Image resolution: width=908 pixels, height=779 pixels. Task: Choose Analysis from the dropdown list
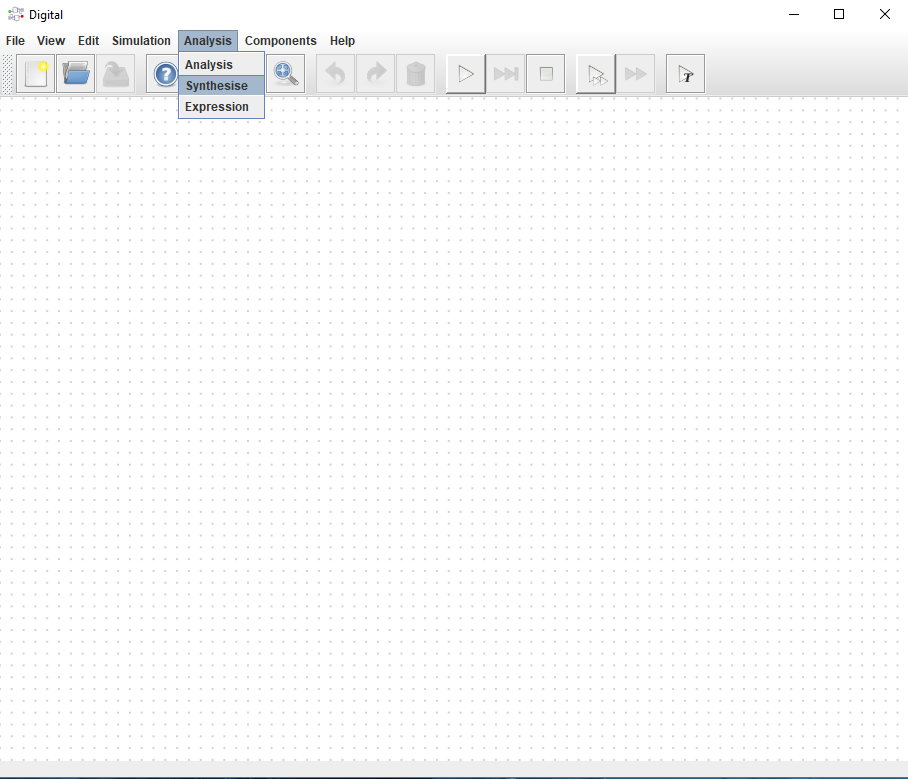pos(221,65)
